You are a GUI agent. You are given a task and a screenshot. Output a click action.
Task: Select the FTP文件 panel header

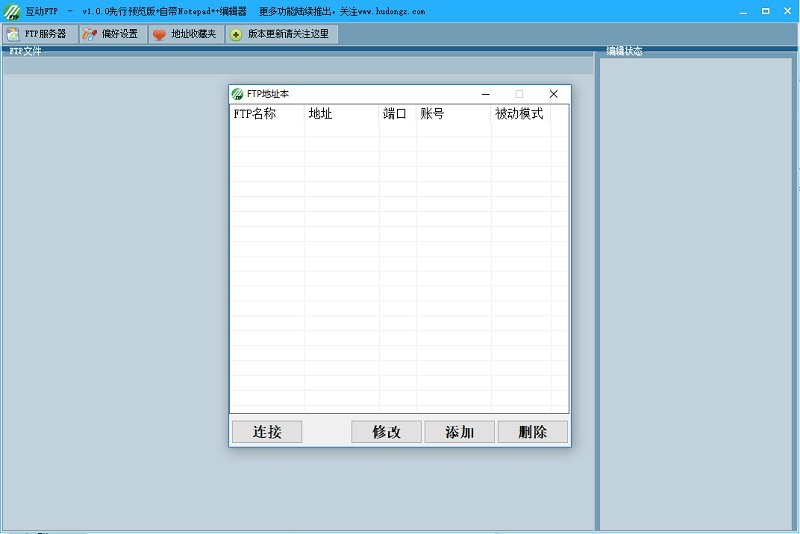[x=25, y=51]
